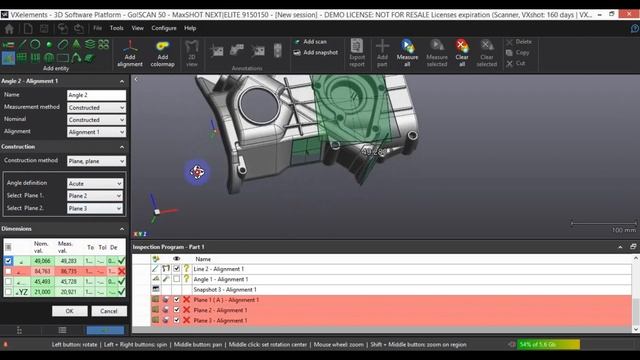This screenshot has height=360, width=640.
Task: Add a line entity with the line icon
Action: (x=22, y=44)
